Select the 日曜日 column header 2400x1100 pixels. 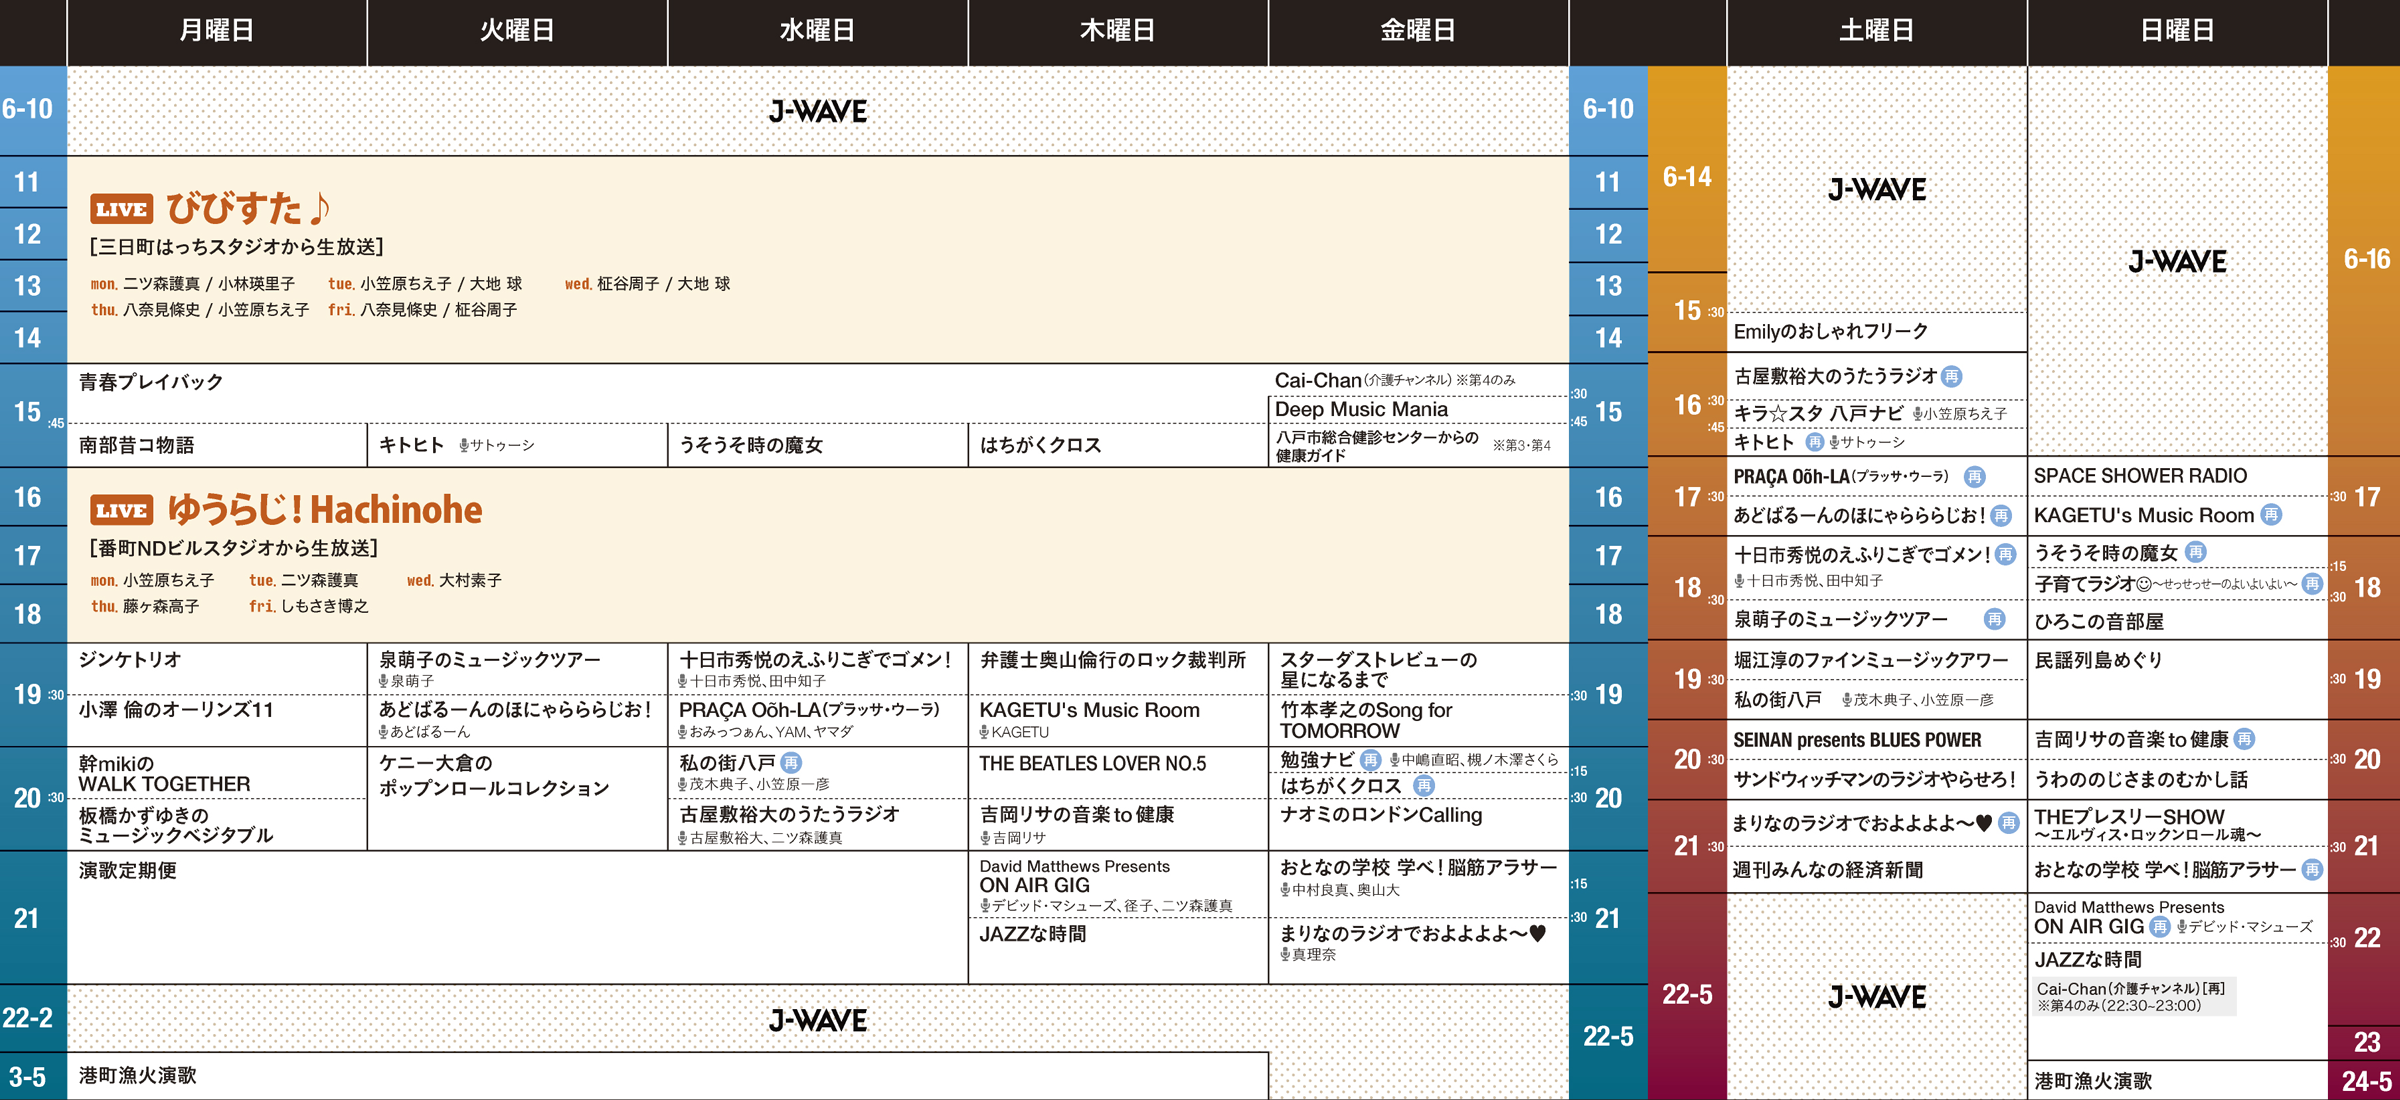click(x=2176, y=31)
